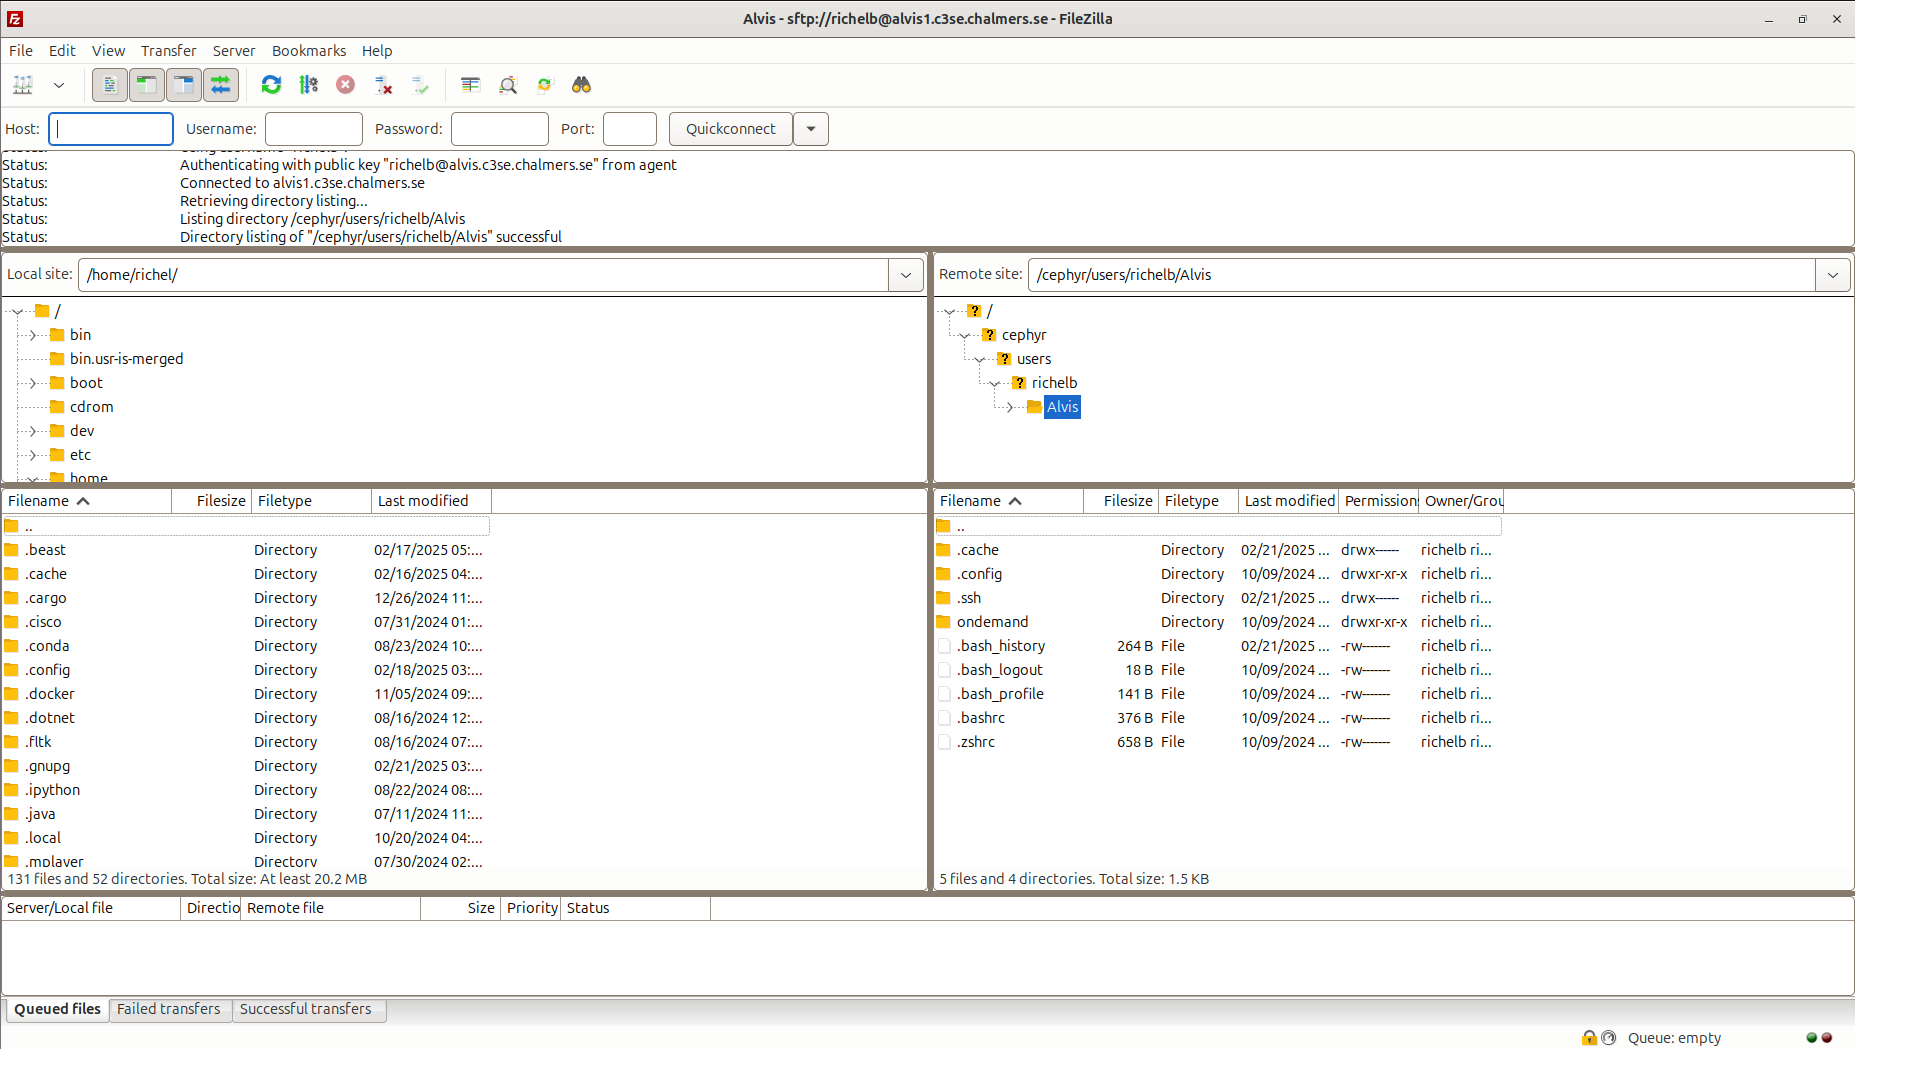Cancel the current operation
Image resolution: width=1920 pixels, height=1080 pixels.
(345, 85)
